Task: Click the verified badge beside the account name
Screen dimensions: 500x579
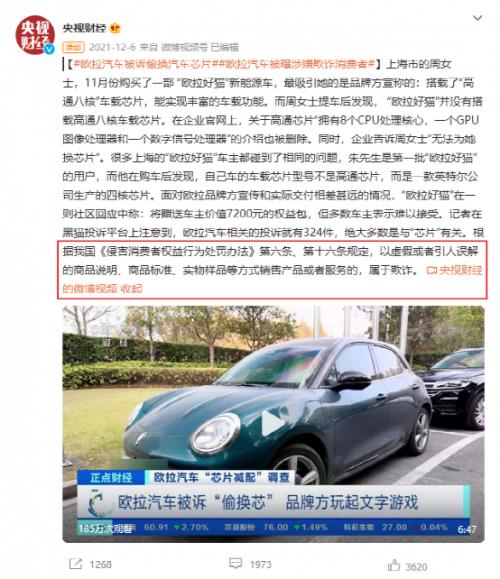Action: [115, 28]
